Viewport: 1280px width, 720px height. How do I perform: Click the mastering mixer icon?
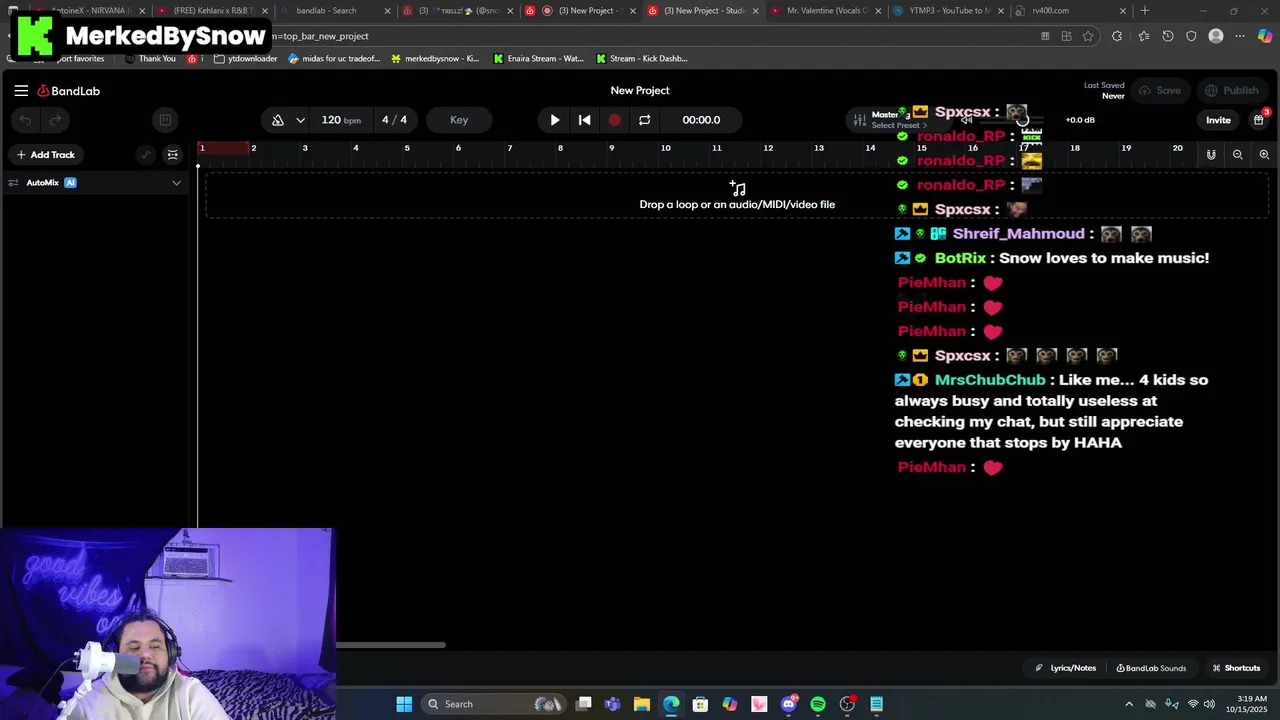pyautogui.click(x=859, y=120)
